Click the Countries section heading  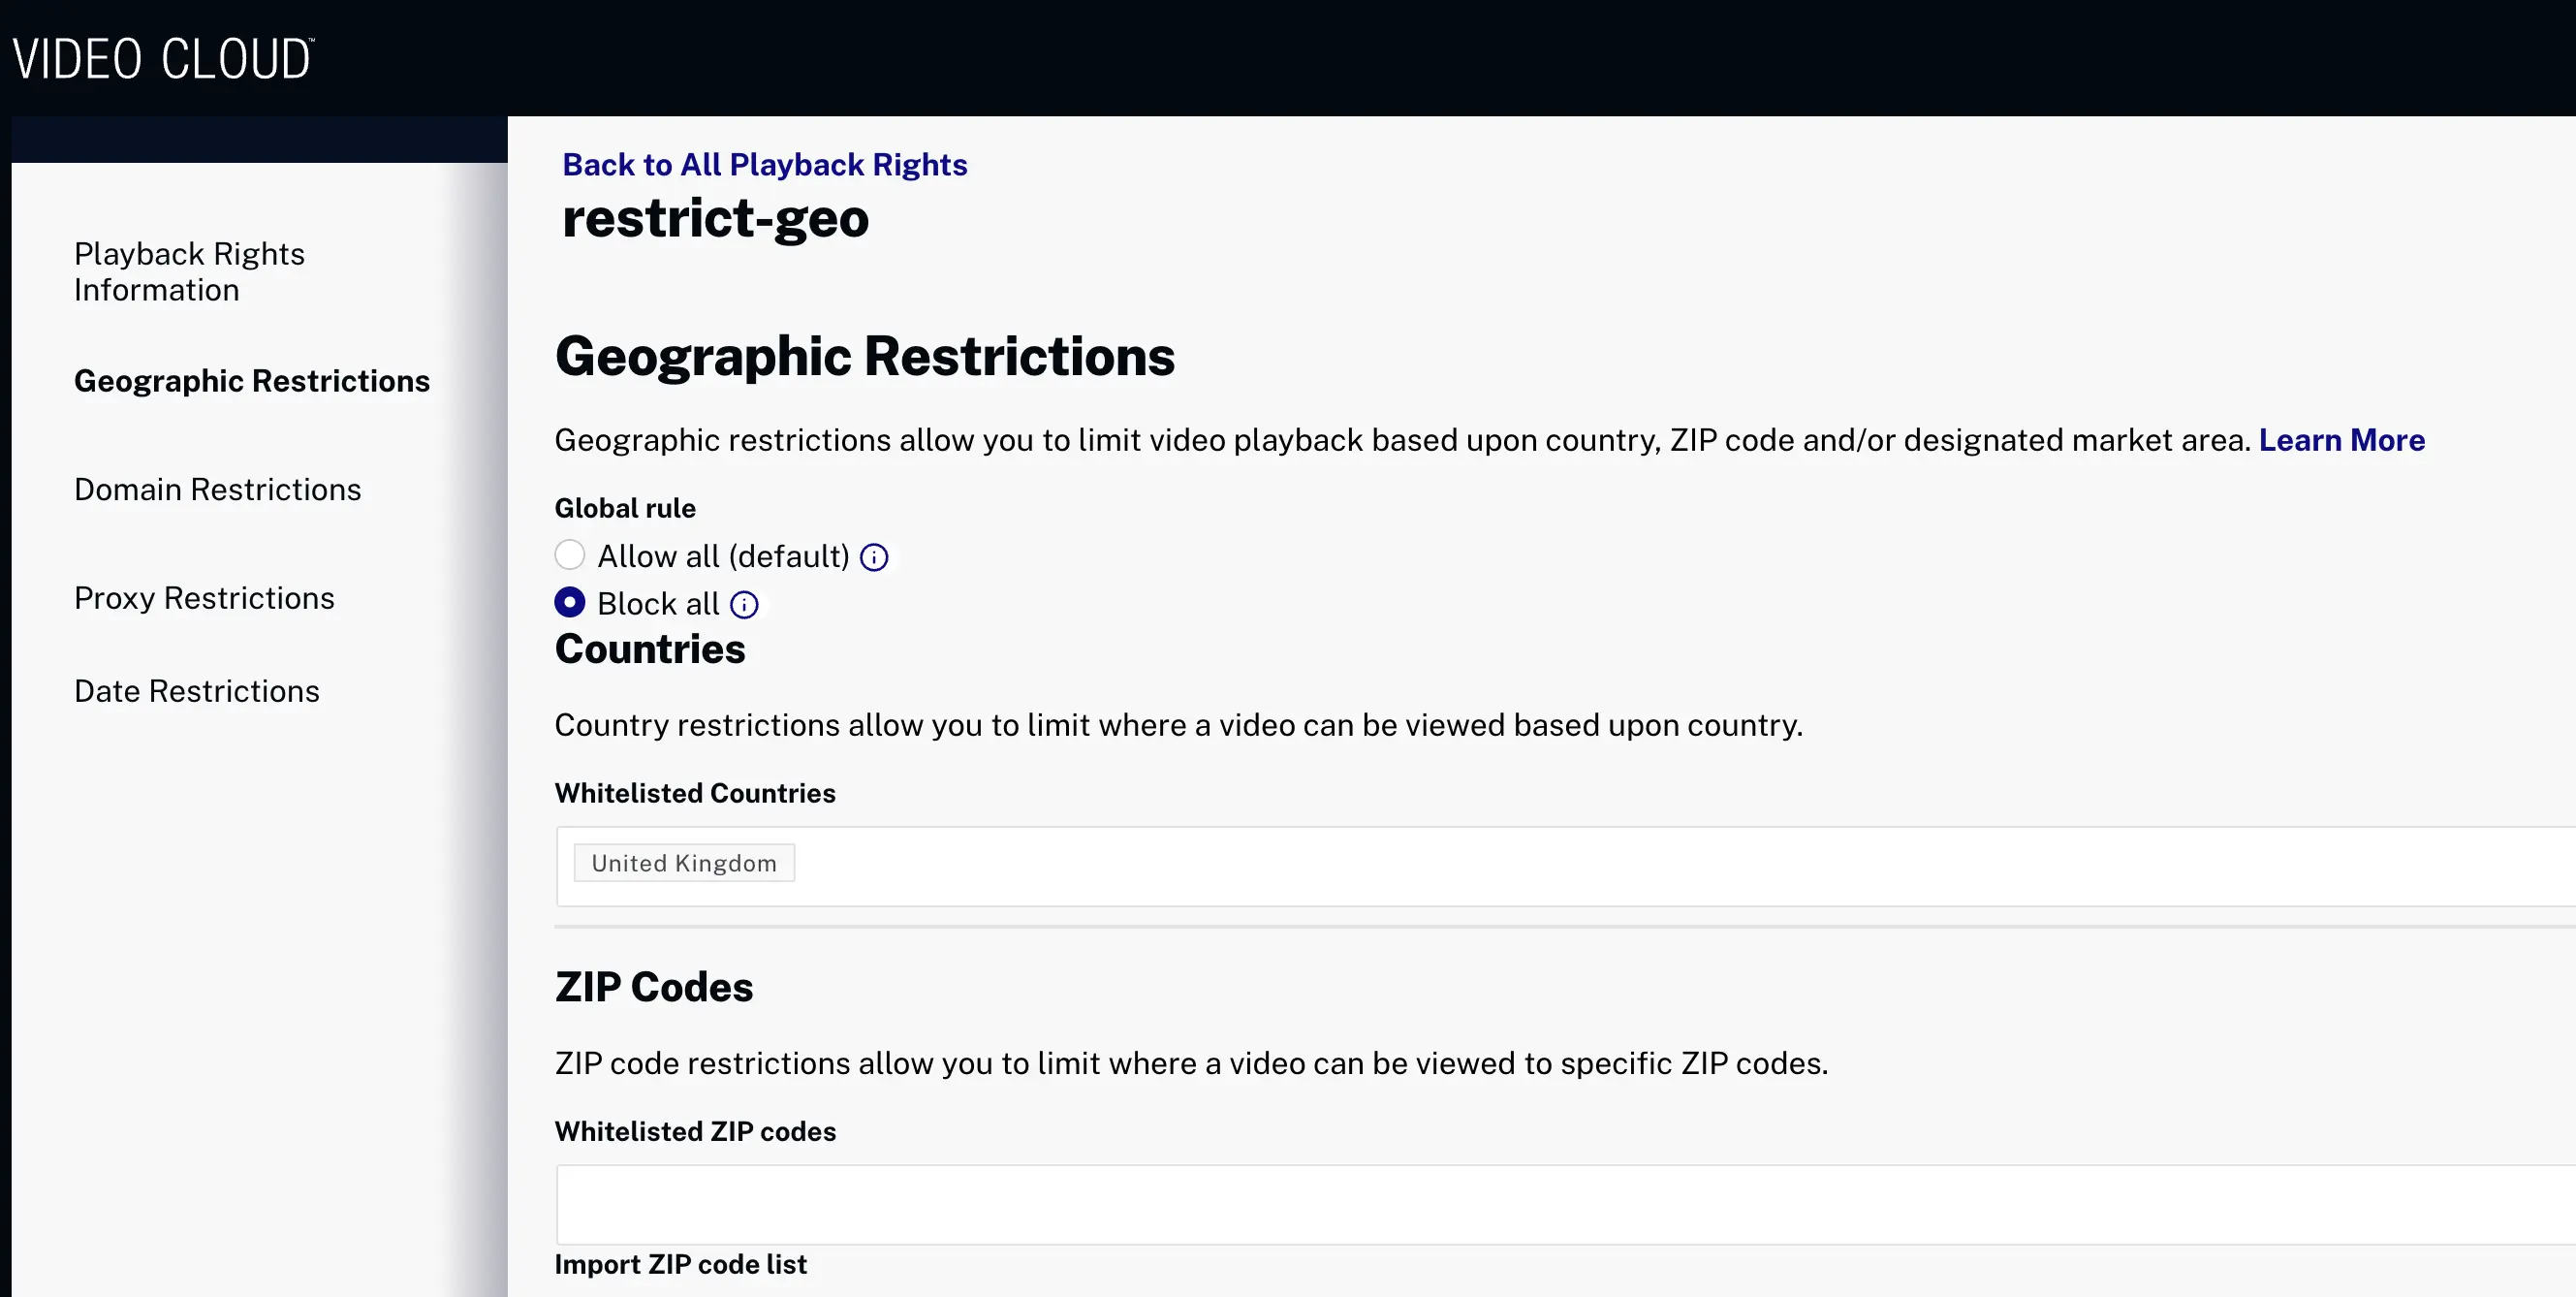650,649
